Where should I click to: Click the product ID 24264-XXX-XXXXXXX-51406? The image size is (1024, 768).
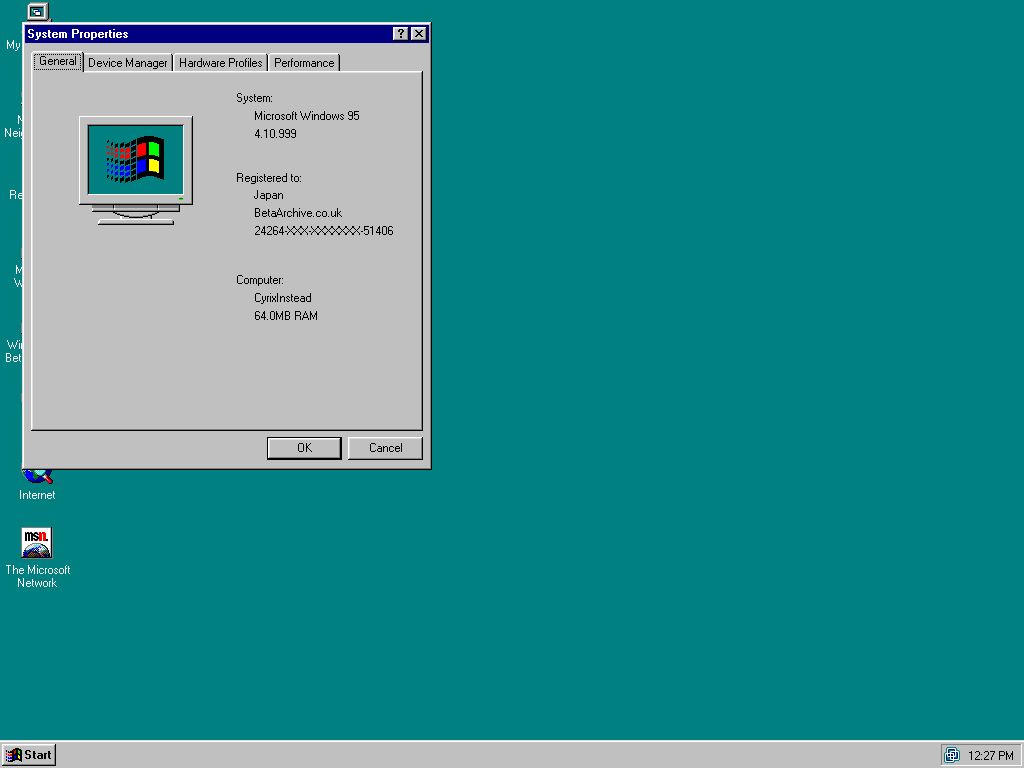click(x=324, y=231)
